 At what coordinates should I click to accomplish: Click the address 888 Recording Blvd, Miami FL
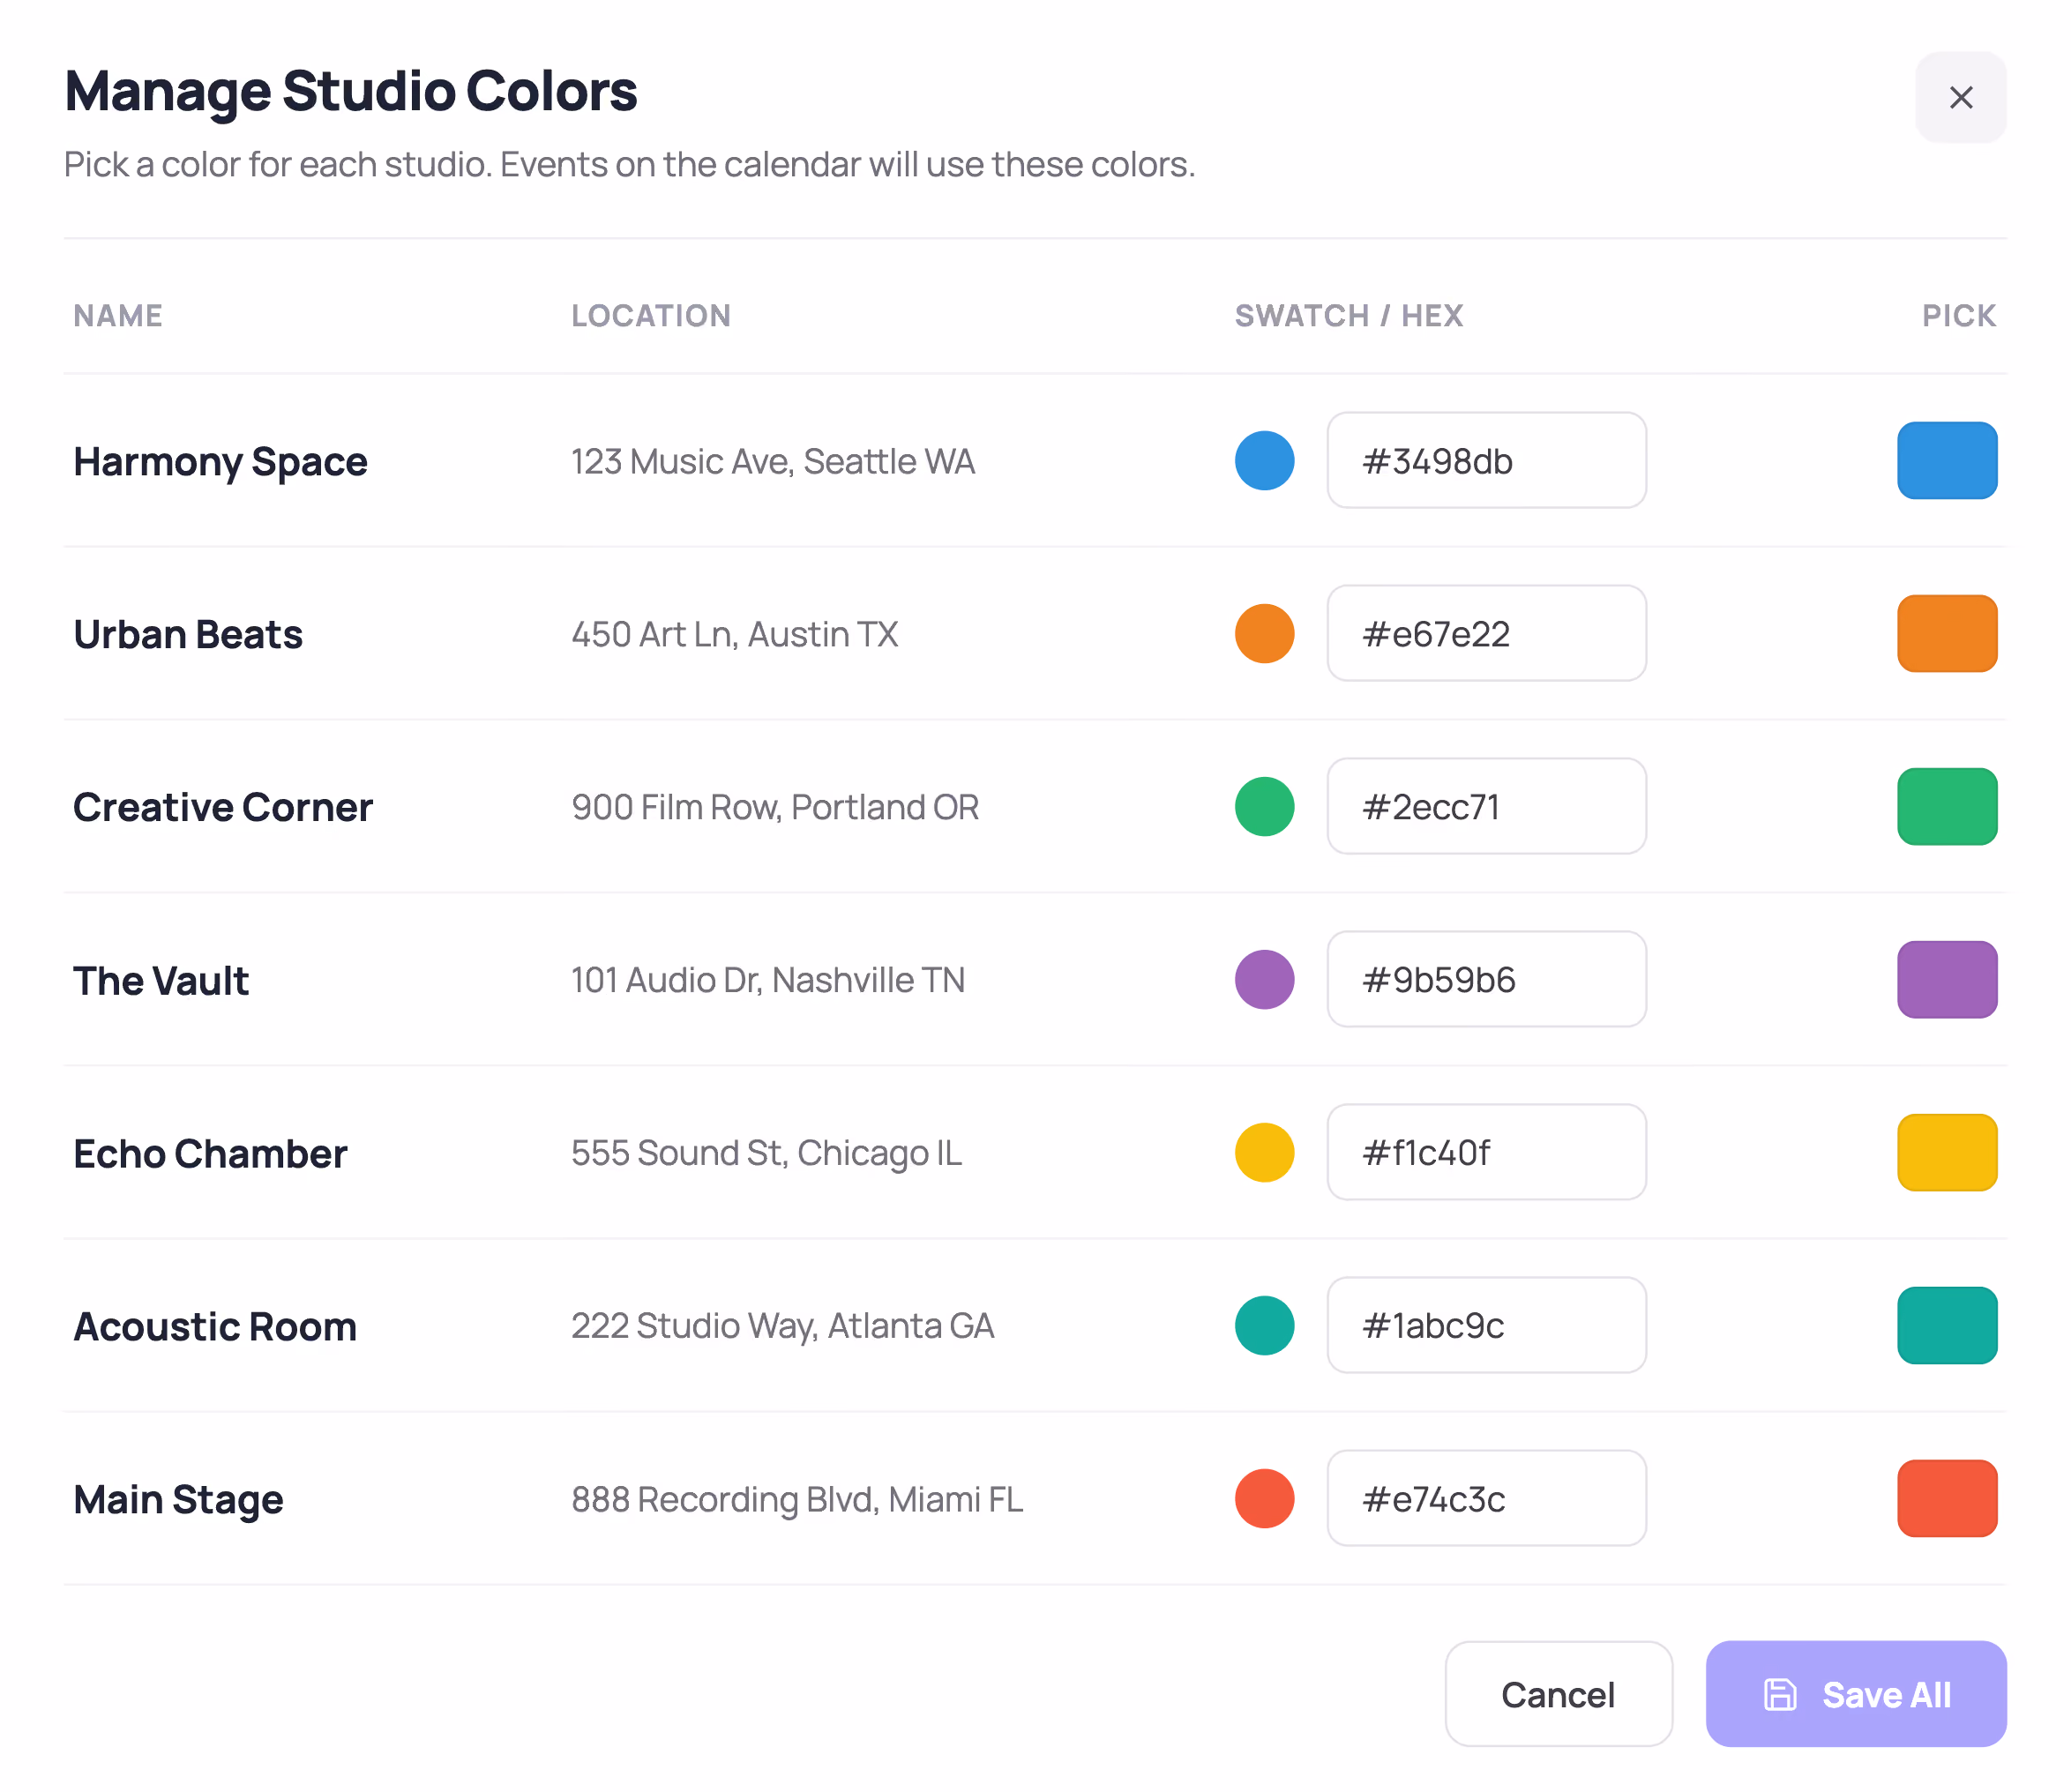(x=797, y=1499)
